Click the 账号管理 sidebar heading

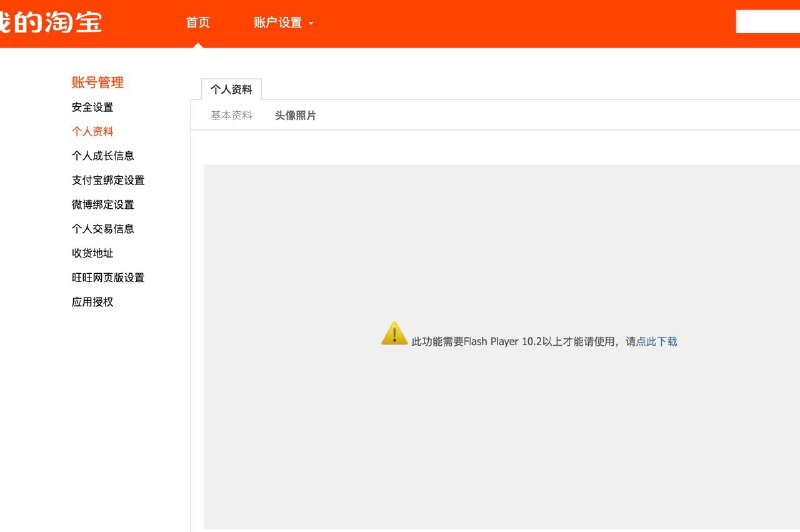(97, 82)
